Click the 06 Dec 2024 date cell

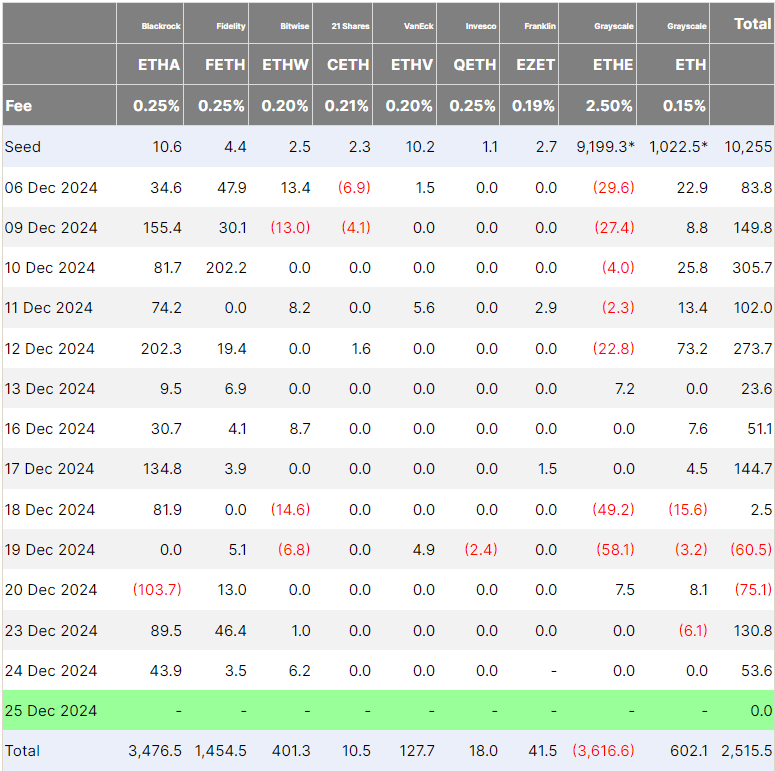(x=50, y=187)
